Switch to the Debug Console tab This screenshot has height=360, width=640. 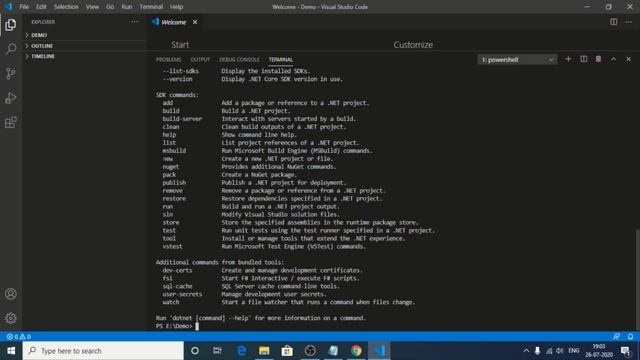click(x=239, y=60)
